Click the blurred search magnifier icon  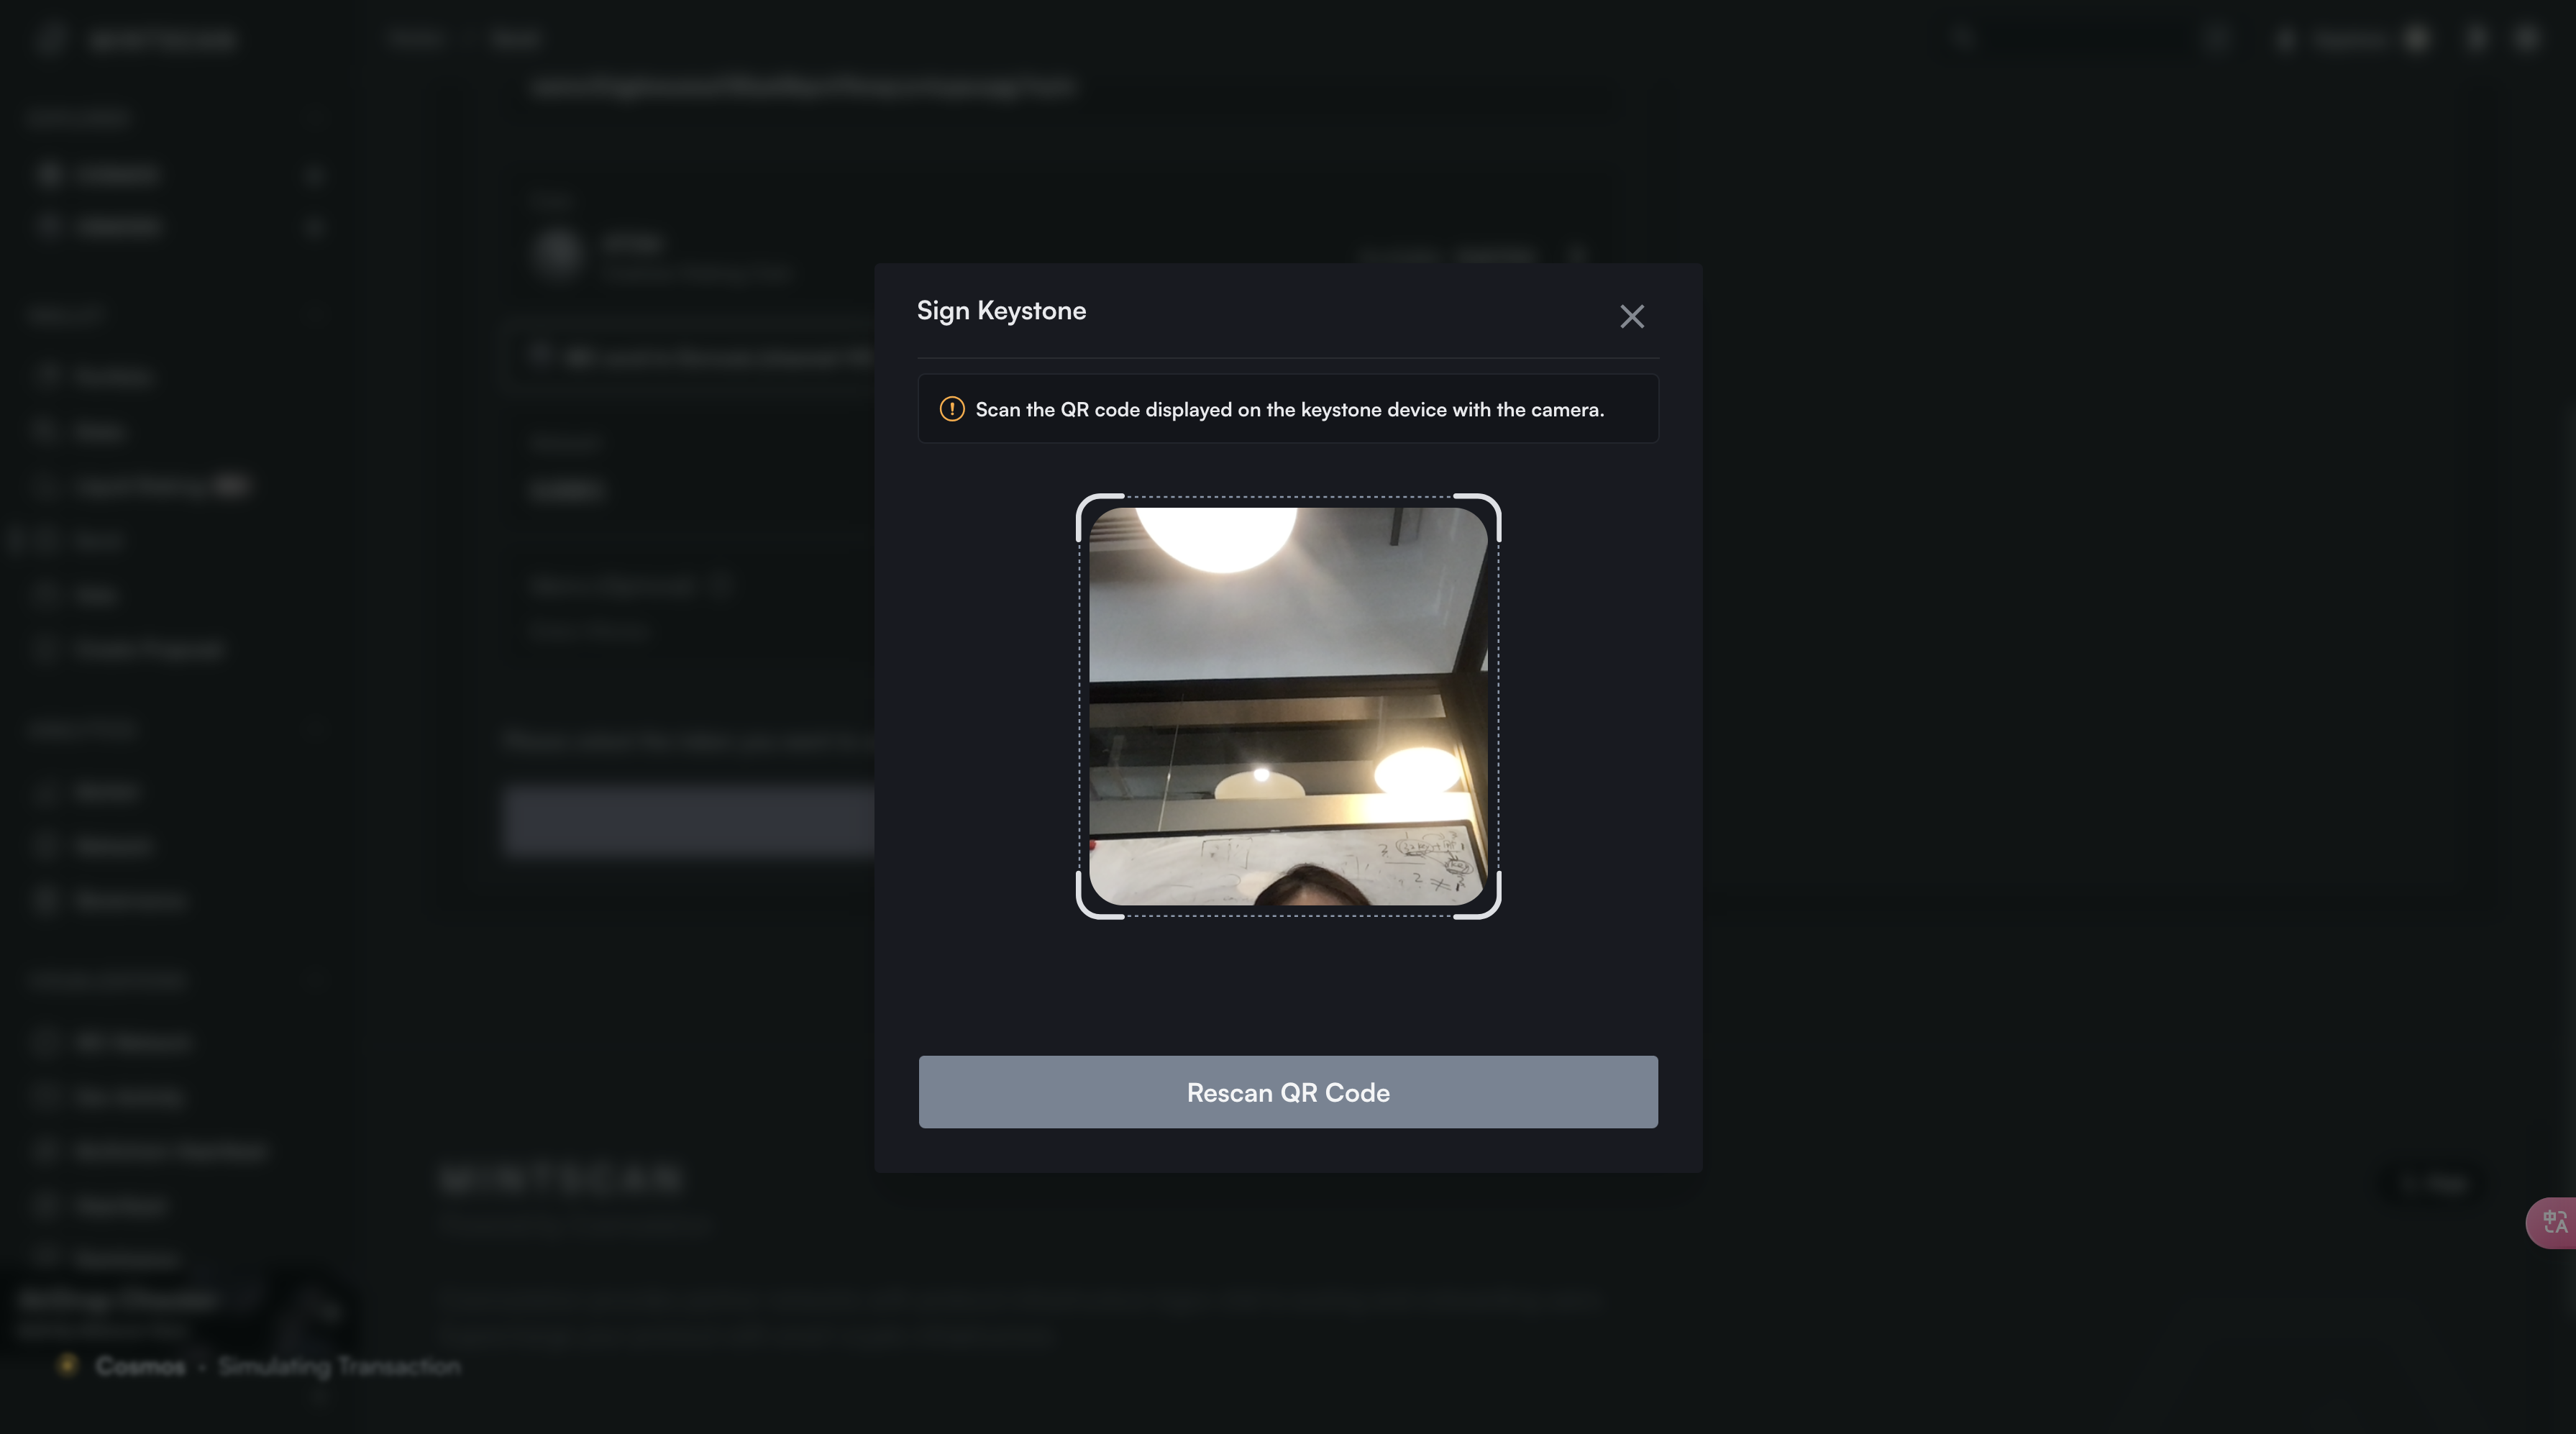(x=1961, y=38)
